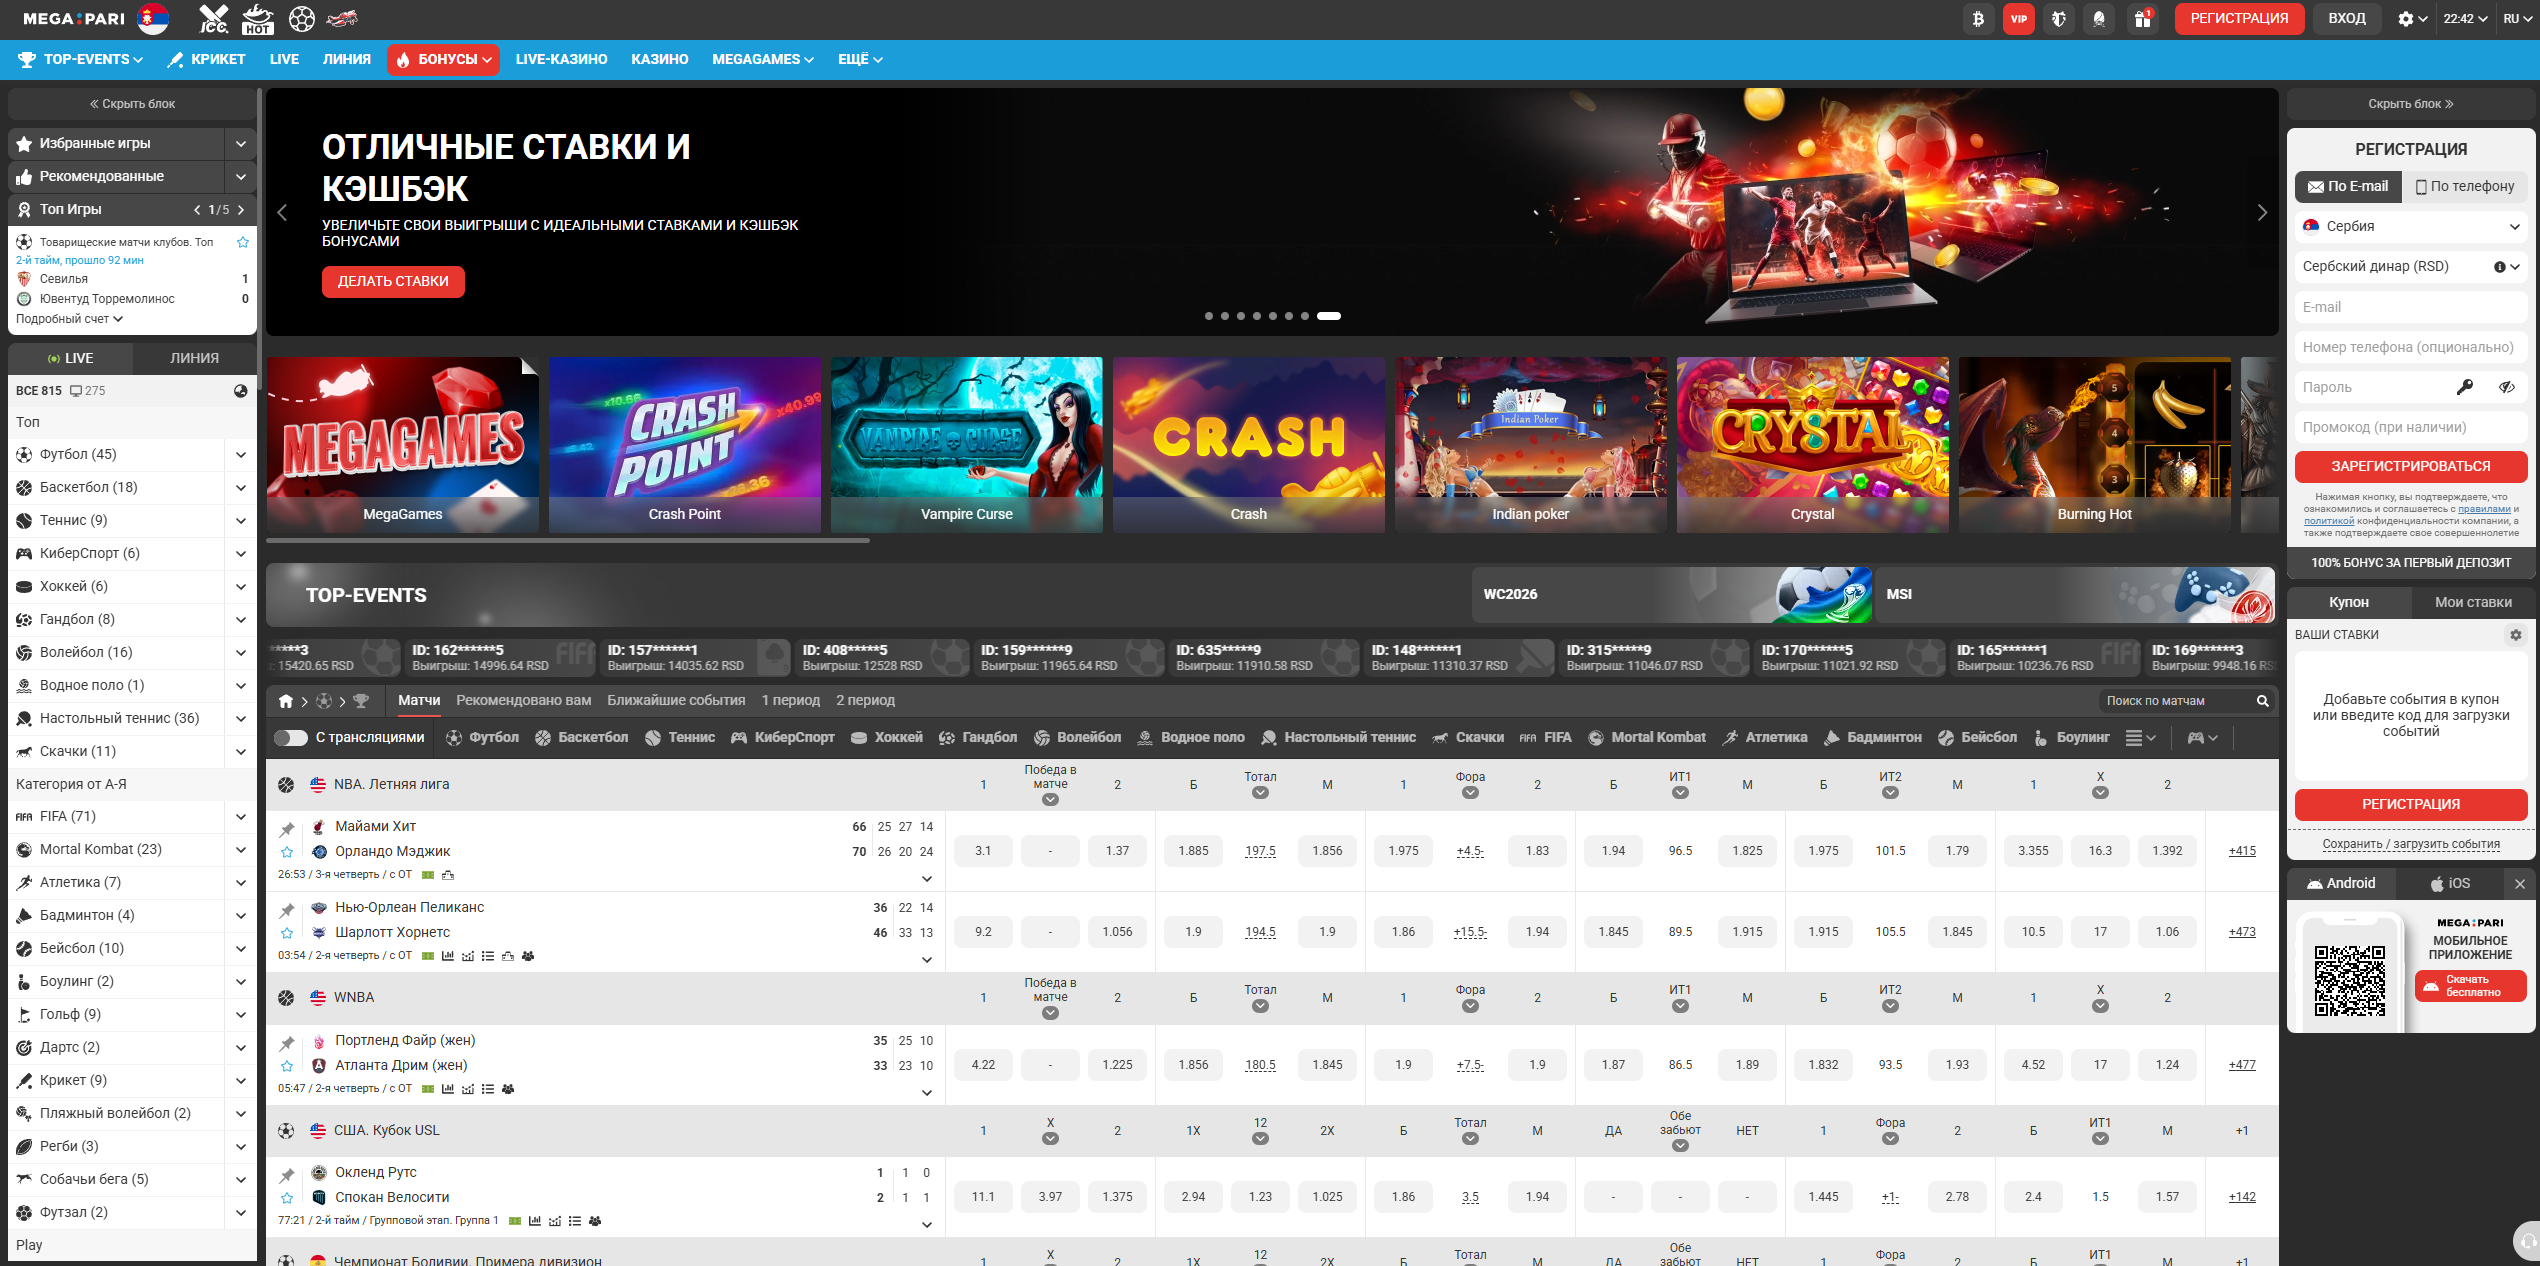This screenshot has height=1266, width=2540.
Task: Expand the Майами Хит match markets chevron
Action: 927,879
